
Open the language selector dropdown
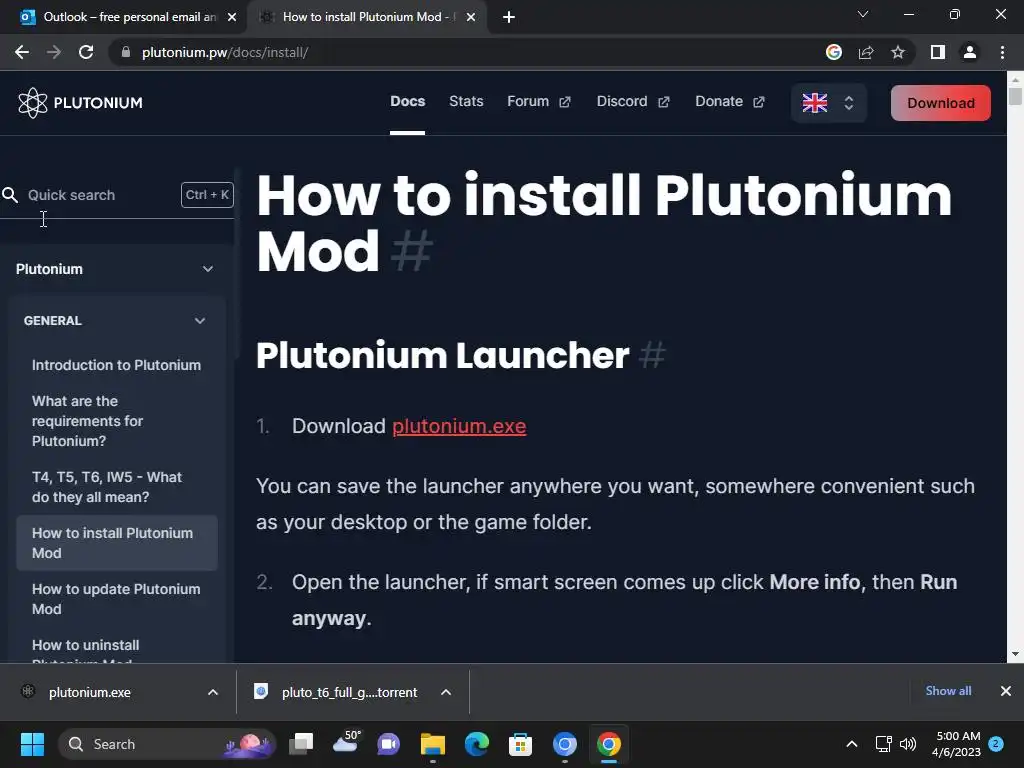[828, 103]
